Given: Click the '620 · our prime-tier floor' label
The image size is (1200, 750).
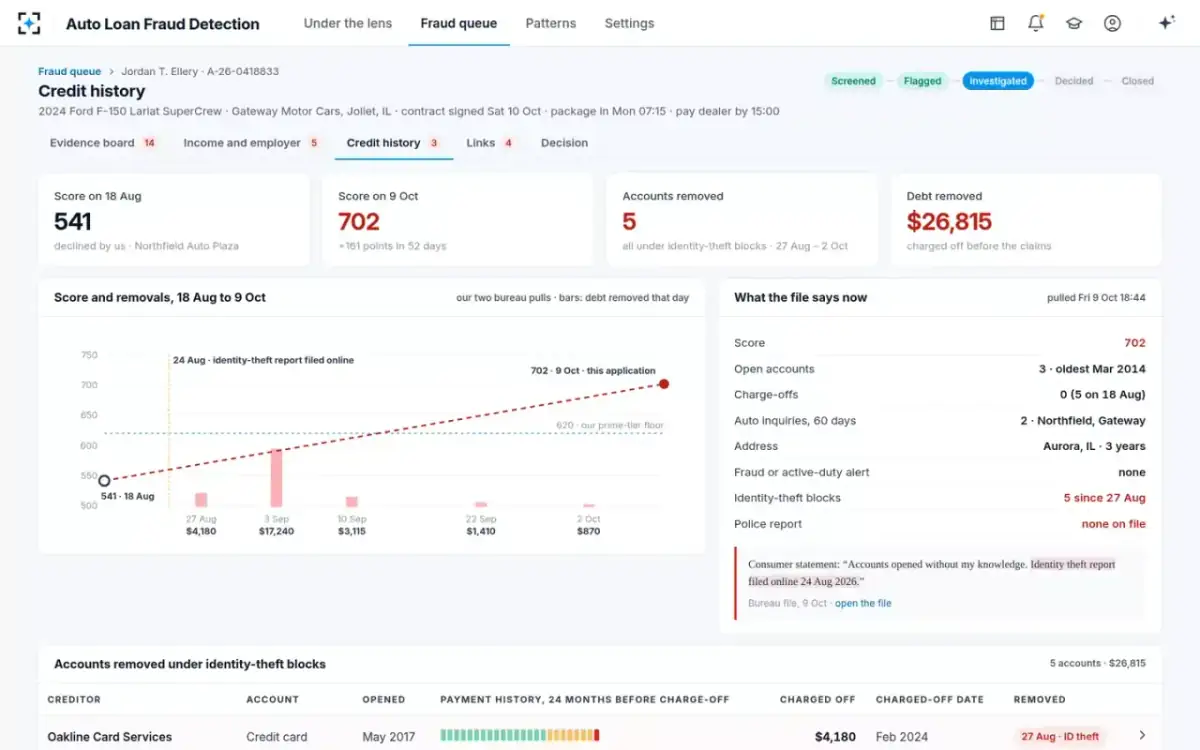Looking at the screenshot, I should tap(610, 425).
